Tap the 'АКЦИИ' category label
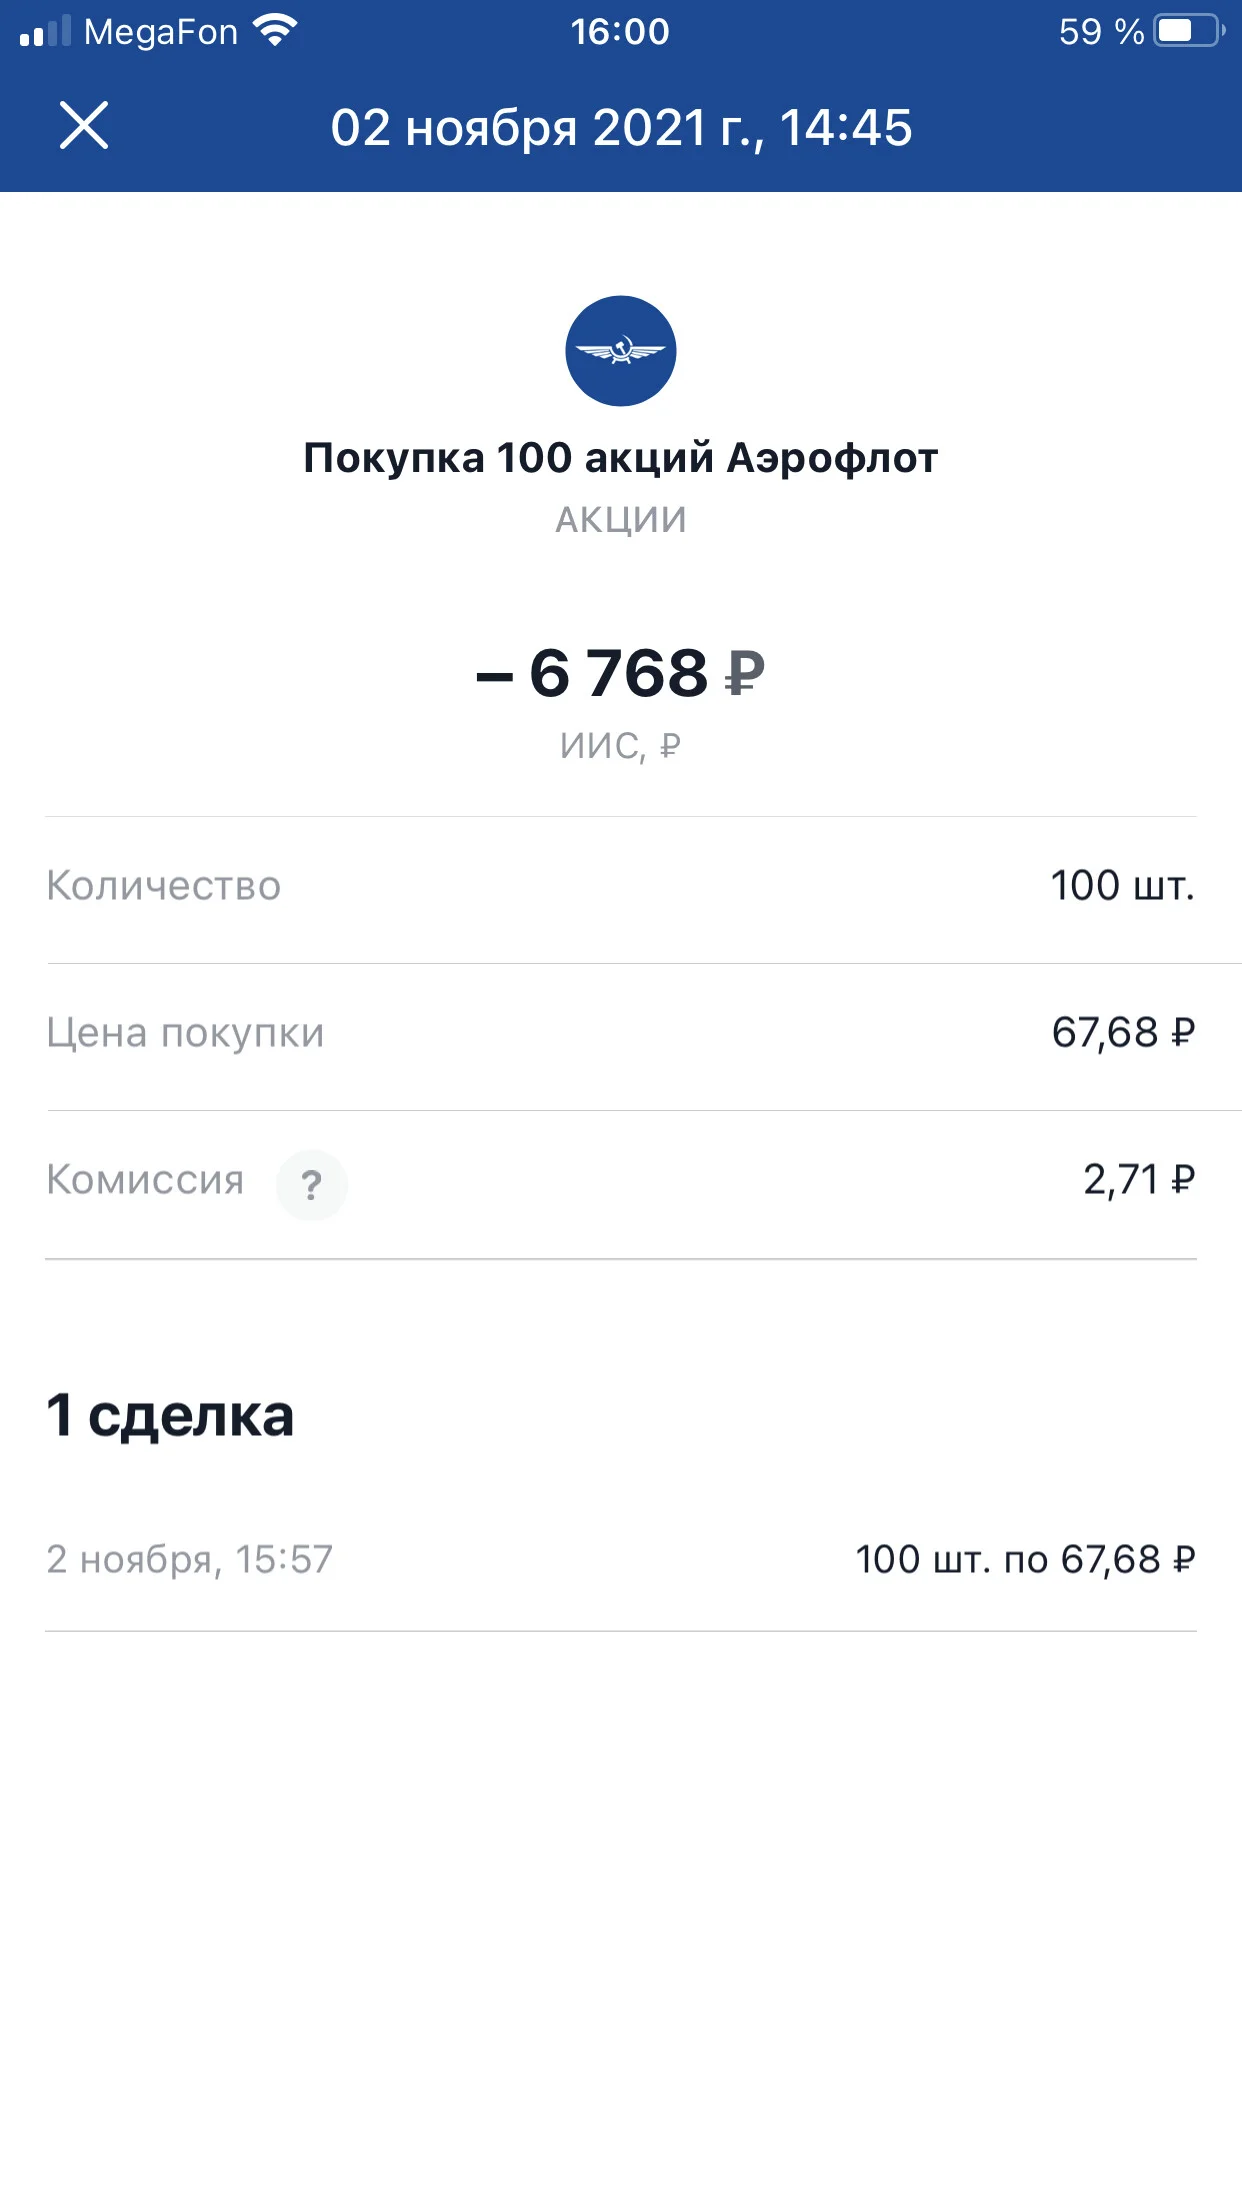Viewport: 1242px width, 2208px height. pos(621,520)
